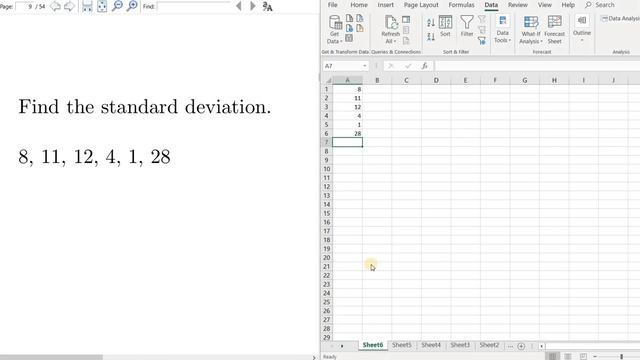Select cell A3 containing 12
This screenshot has height=360, width=640.
pyautogui.click(x=347, y=107)
